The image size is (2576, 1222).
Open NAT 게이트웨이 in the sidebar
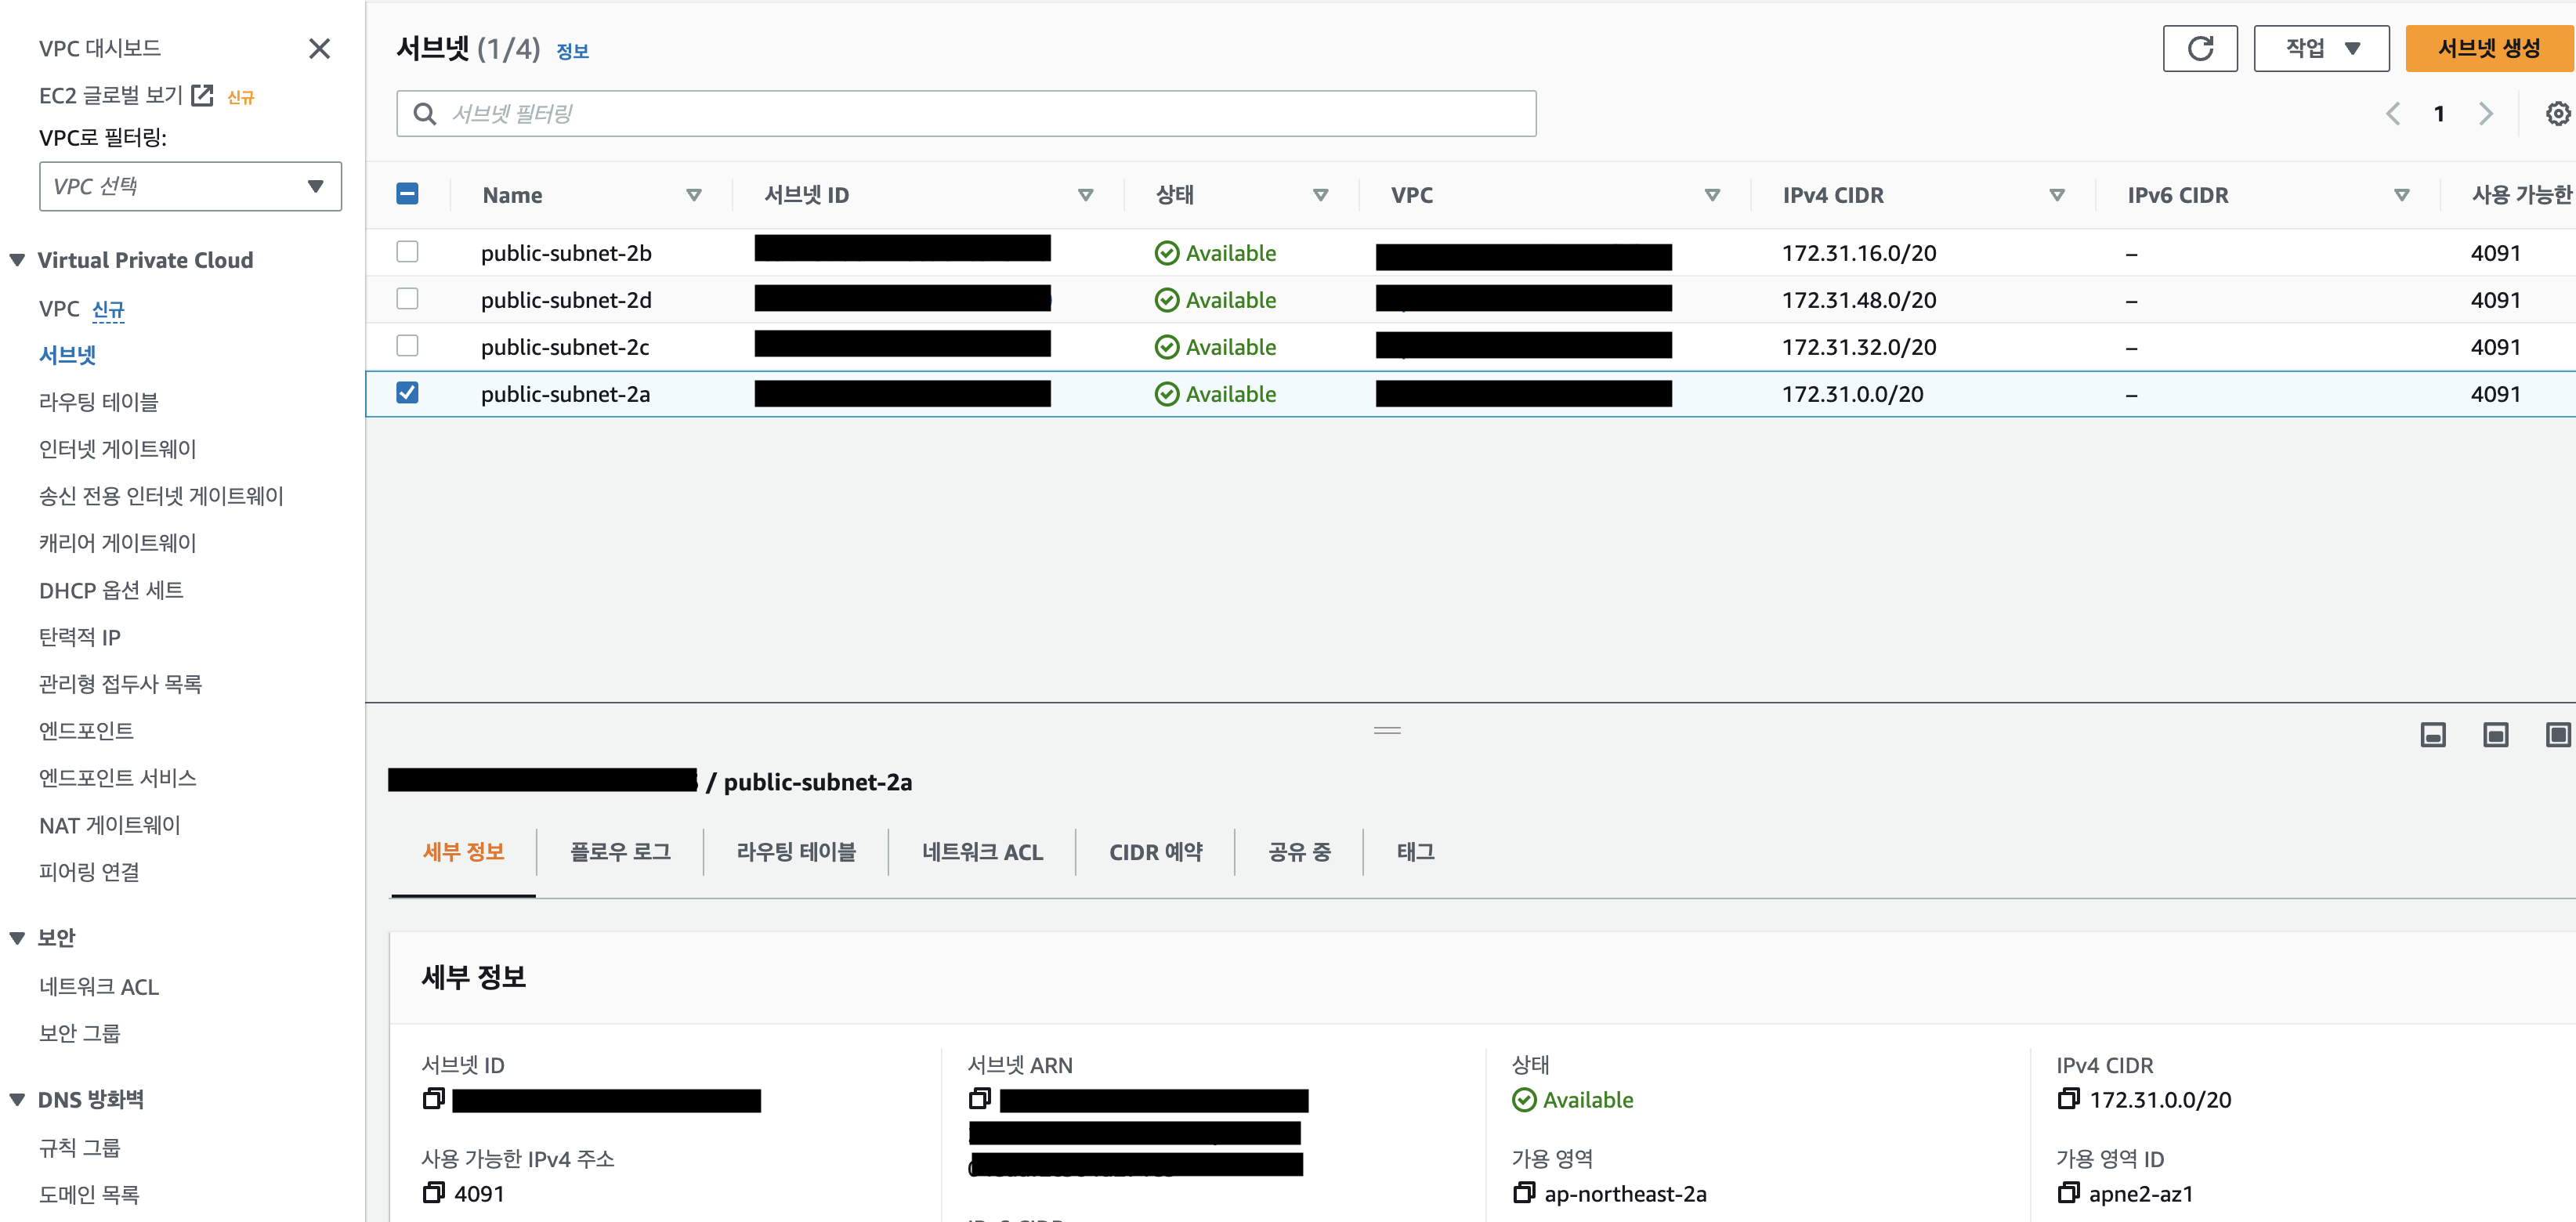click(110, 825)
